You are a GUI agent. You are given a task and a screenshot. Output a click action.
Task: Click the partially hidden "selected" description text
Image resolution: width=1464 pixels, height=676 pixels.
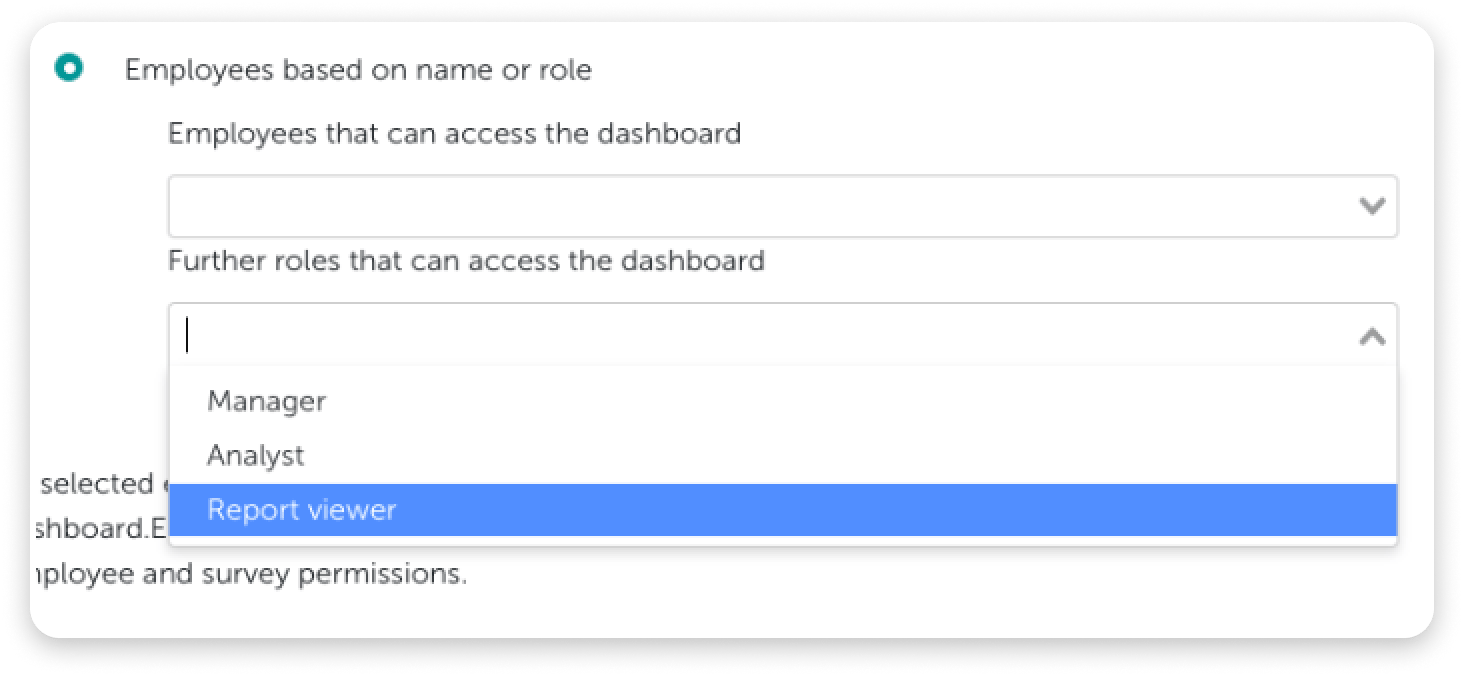[99, 484]
